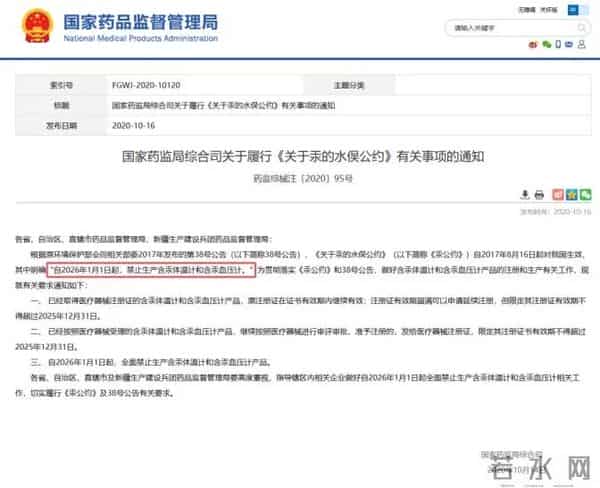Click the 发布时间 timestamp under share icons
The width and height of the screenshot is (600, 488).
tap(555, 212)
